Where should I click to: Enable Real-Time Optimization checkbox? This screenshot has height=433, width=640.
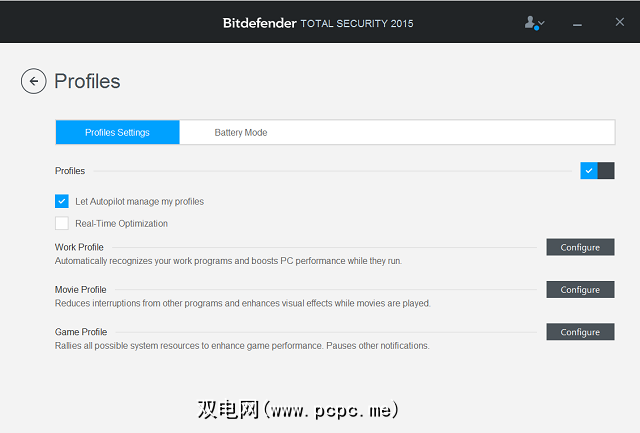(x=62, y=223)
